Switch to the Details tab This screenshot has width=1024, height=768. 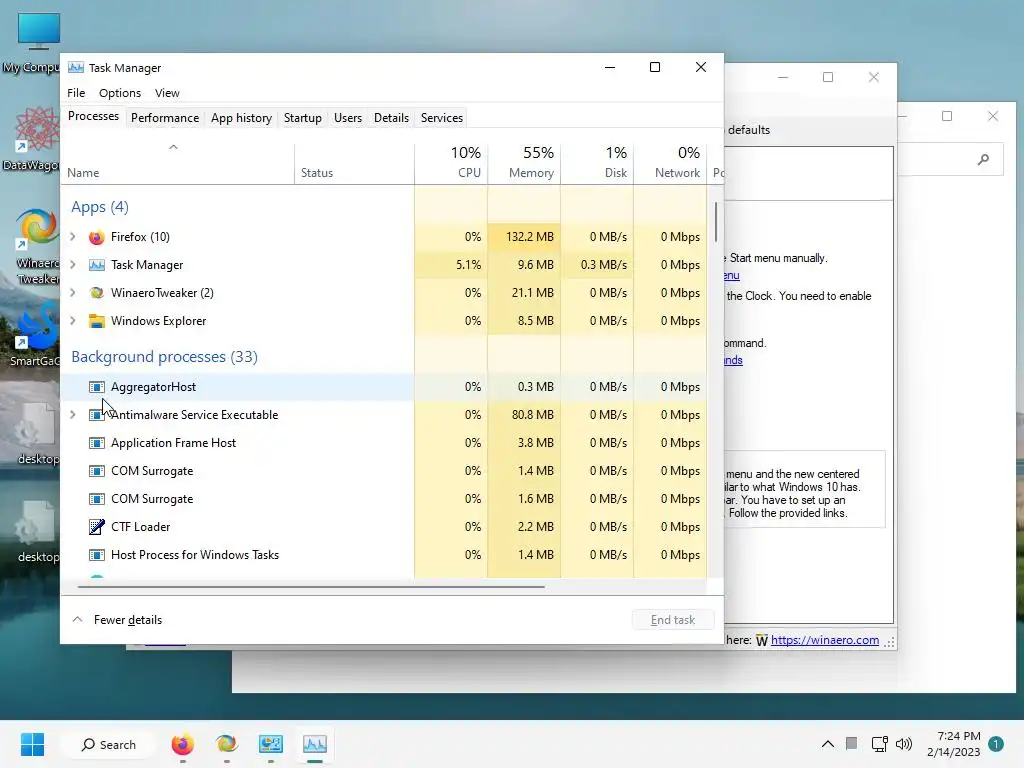coord(391,118)
